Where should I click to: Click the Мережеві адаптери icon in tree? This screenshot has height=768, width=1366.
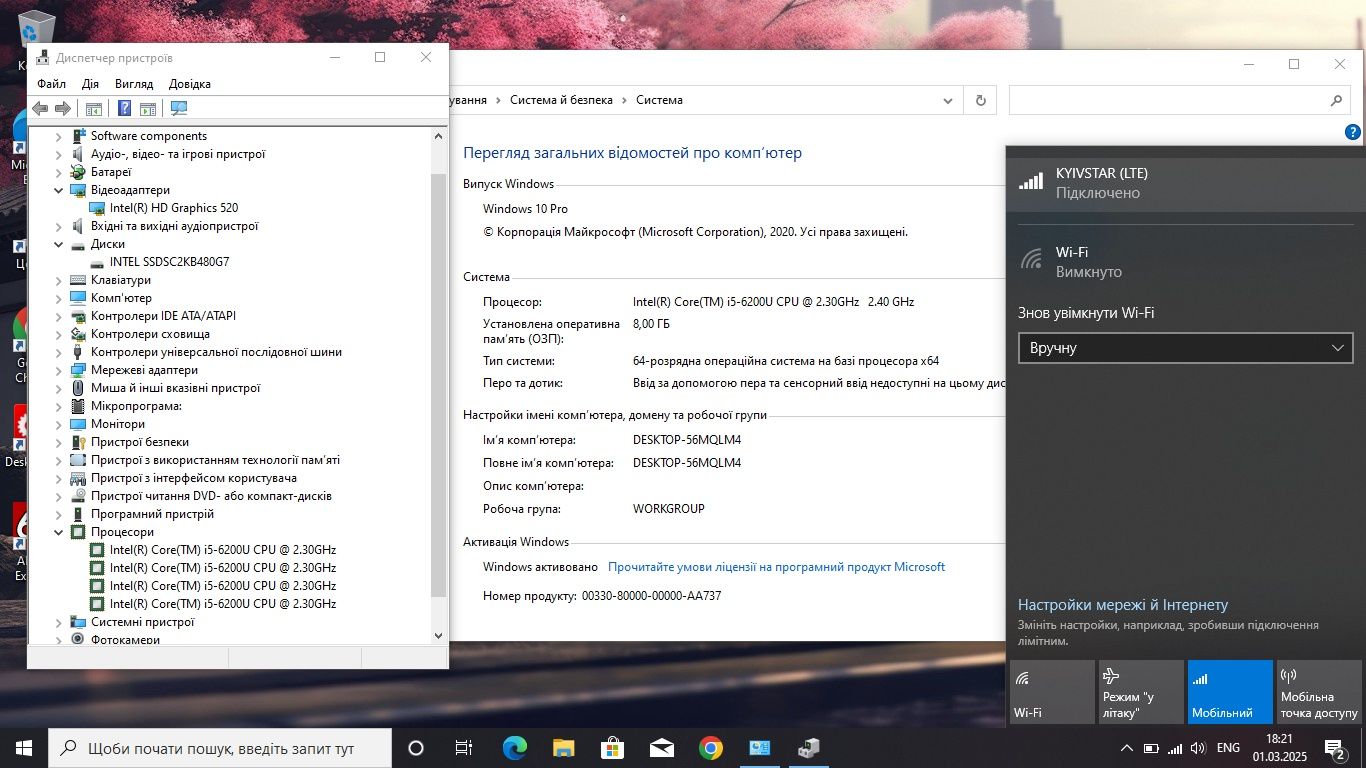[x=78, y=370]
